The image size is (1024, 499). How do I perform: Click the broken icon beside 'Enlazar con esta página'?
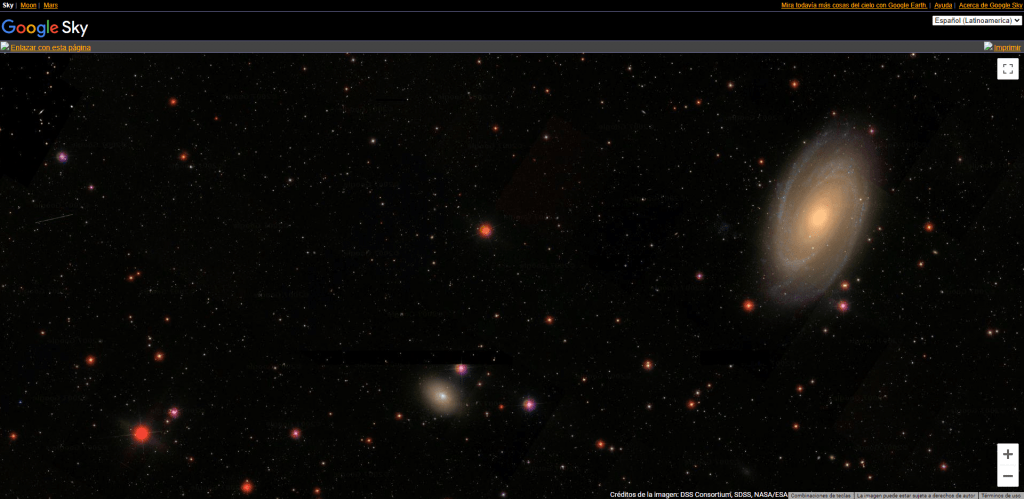click(x=5, y=46)
